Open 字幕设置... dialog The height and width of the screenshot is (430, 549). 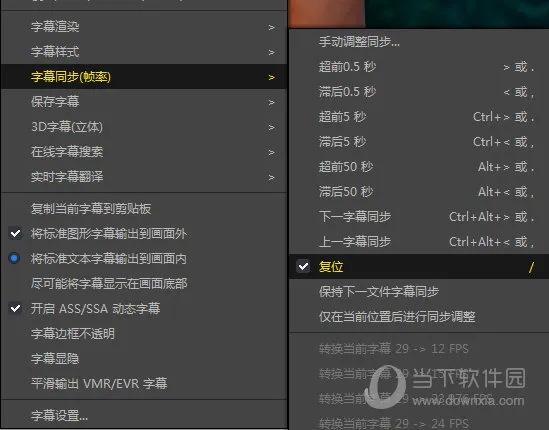[x=144, y=416]
